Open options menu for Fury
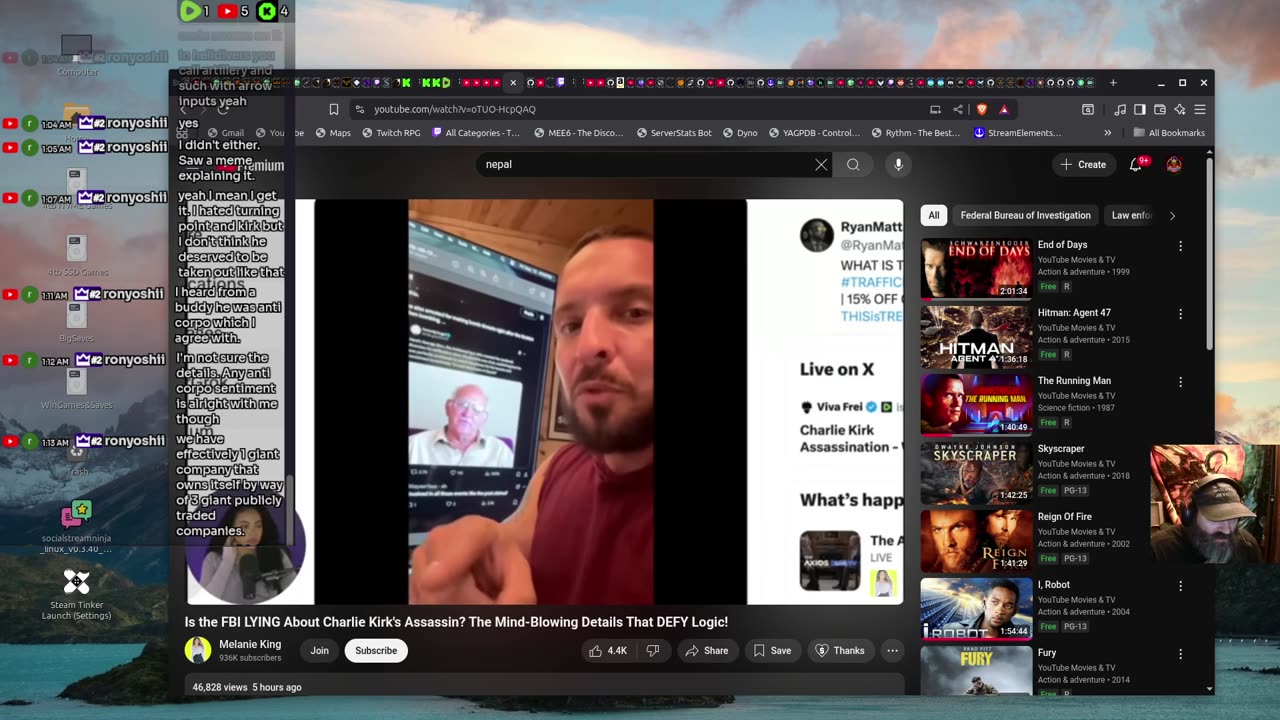Screen dimensions: 1280x720 pos(1180,654)
